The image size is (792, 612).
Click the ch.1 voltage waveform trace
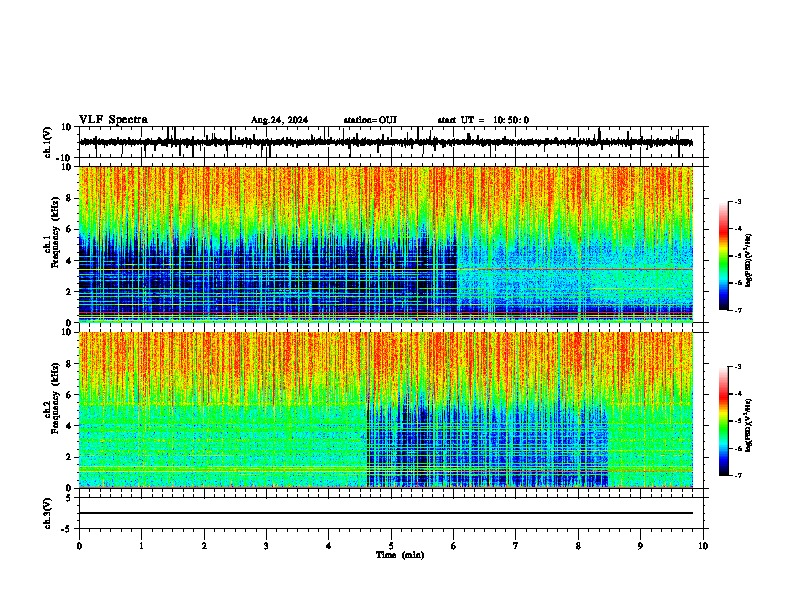point(386,142)
